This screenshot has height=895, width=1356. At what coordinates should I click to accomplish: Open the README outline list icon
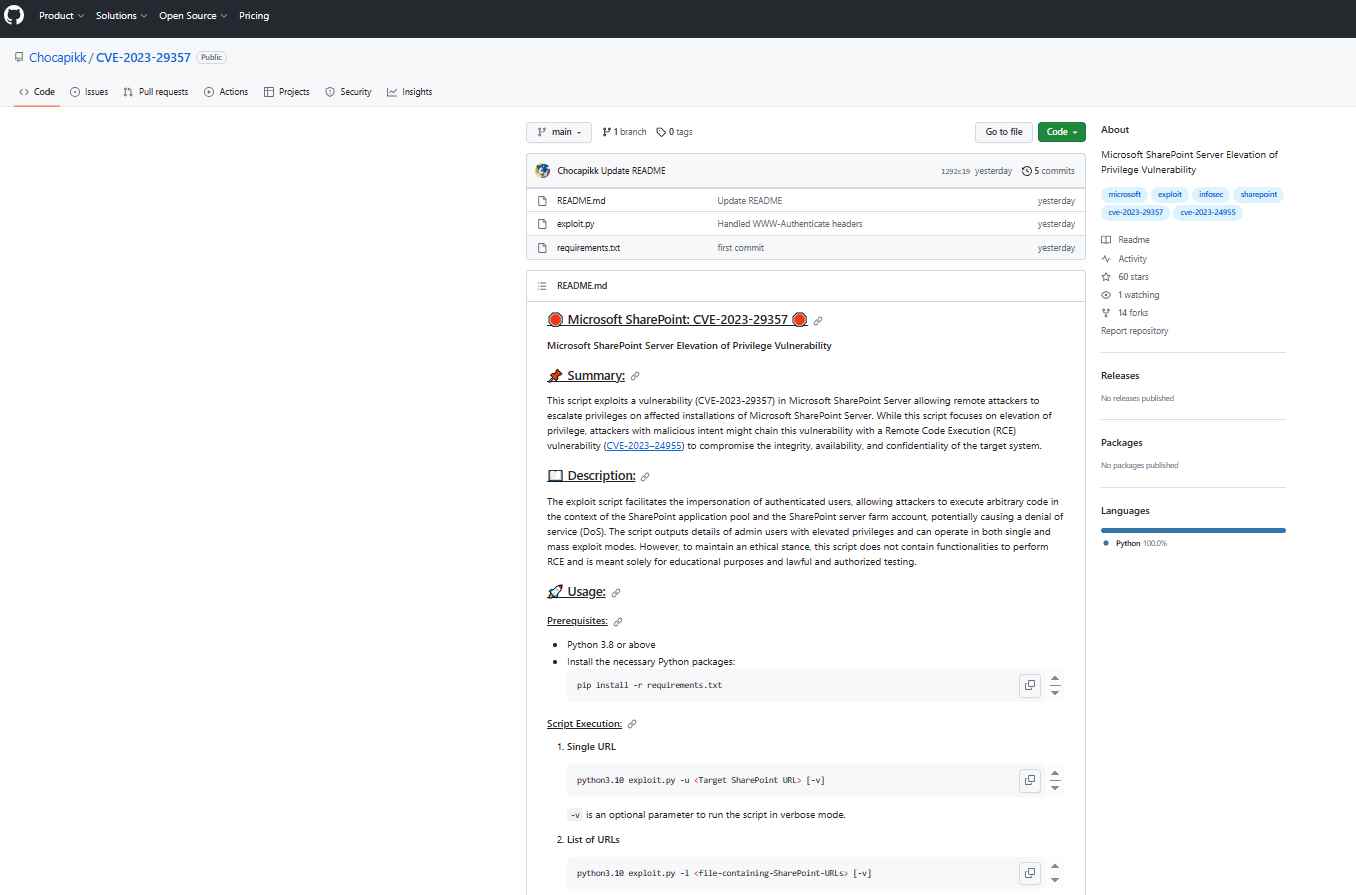pyautogui.click(x=542, y=286)
